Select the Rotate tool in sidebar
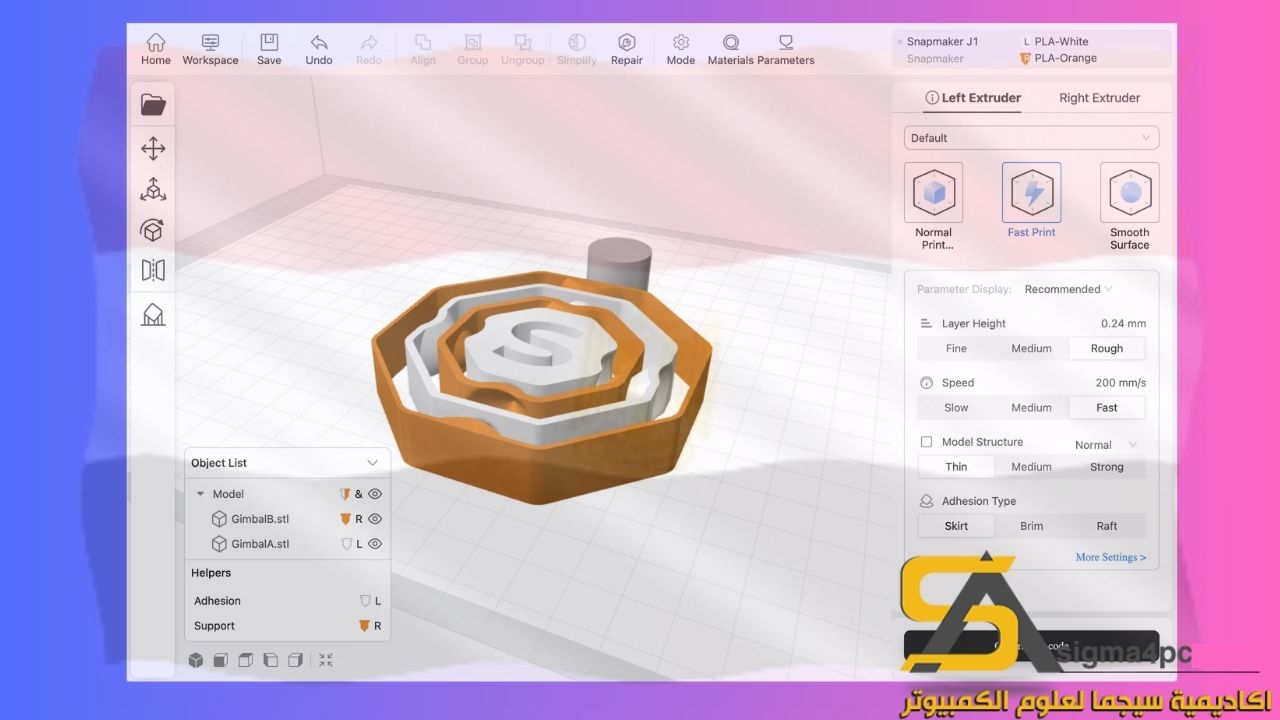1280x720 pixels. 153,230
